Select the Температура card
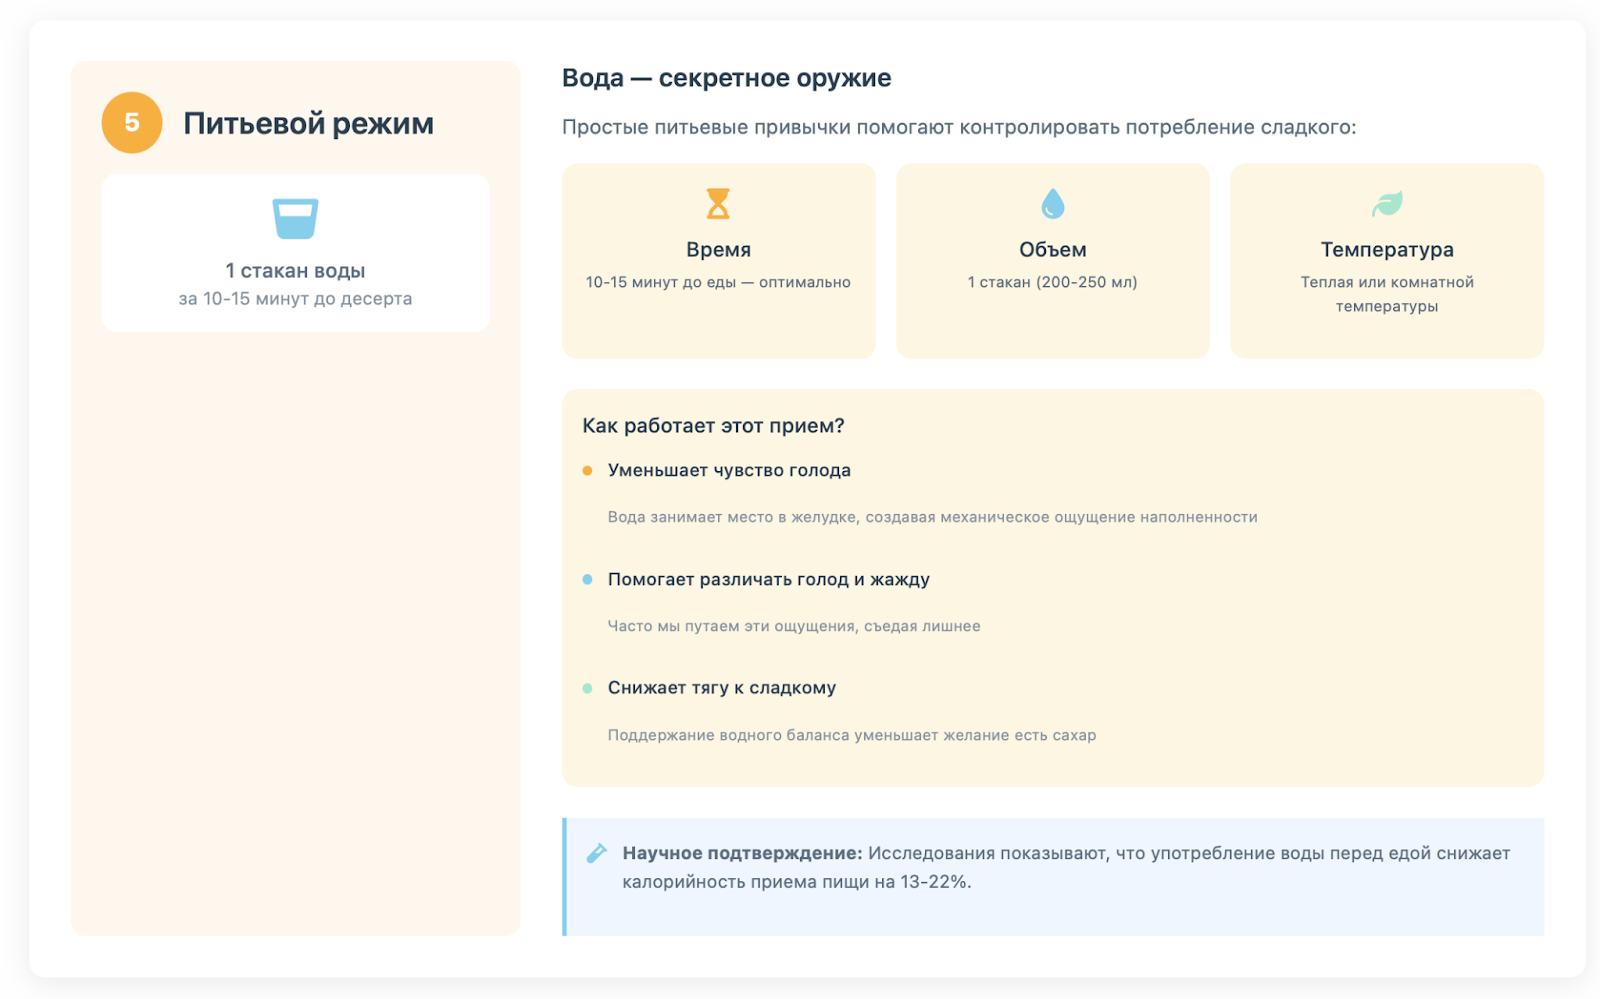Image resolution: width=1600 pixels, height=999 pixels. click(1387, 262)
